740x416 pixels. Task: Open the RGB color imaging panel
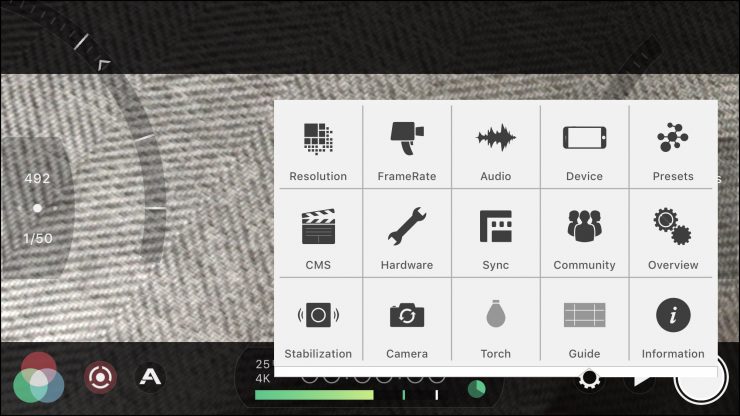39,379
